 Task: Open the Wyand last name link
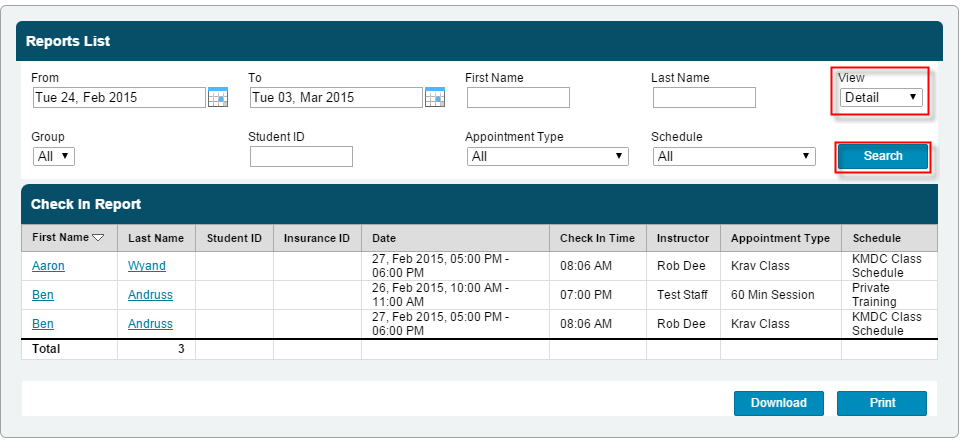click(x=147, y=266)
